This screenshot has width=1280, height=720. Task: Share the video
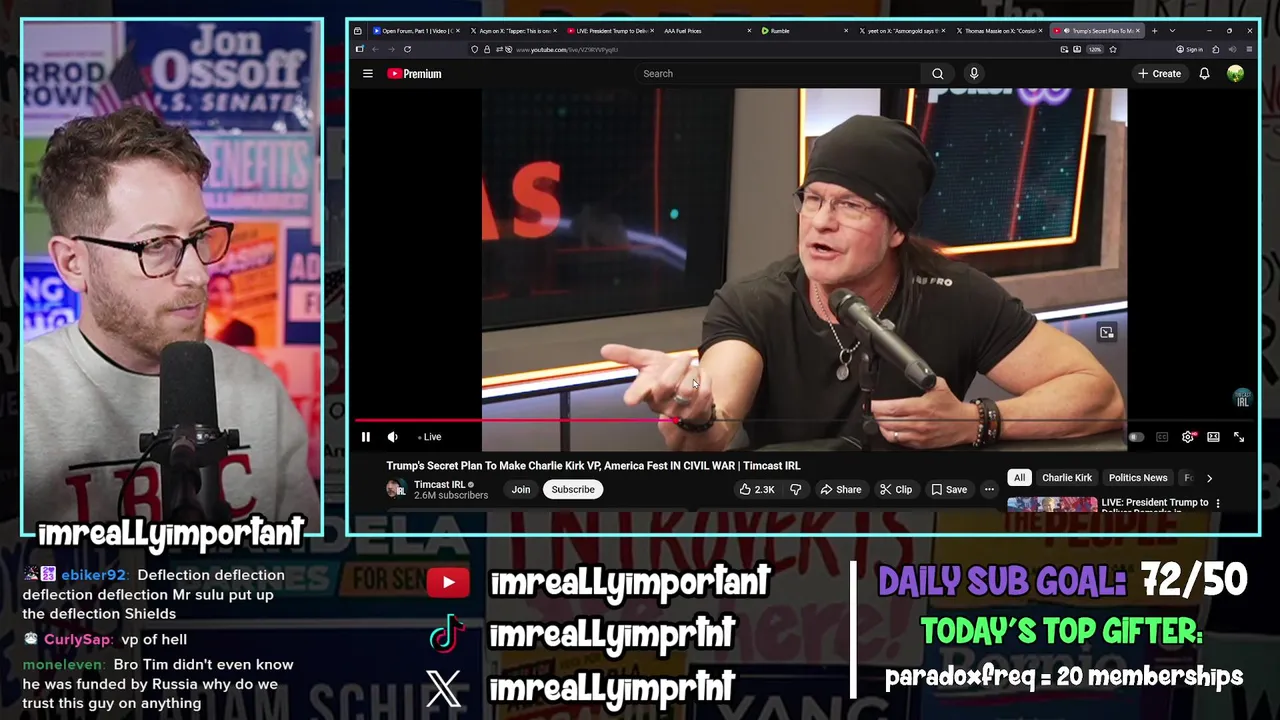point(841,489)
